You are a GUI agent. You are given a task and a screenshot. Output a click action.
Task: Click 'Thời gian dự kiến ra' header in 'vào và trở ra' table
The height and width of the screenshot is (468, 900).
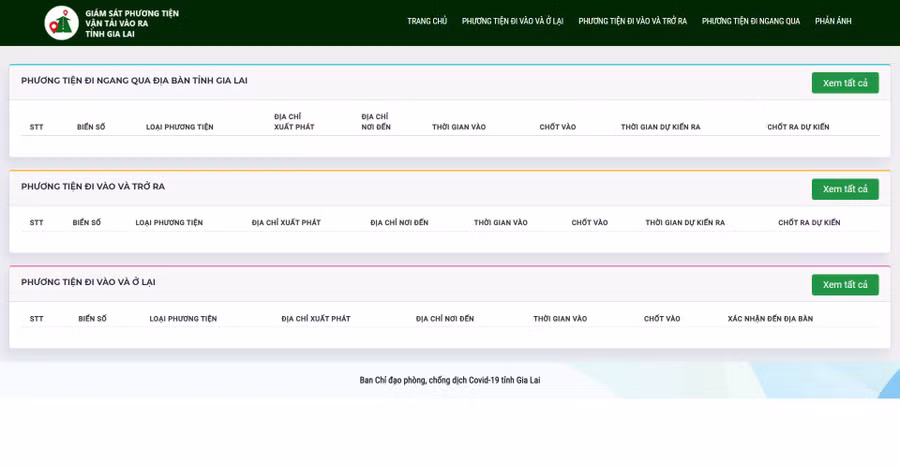(685, 223)
